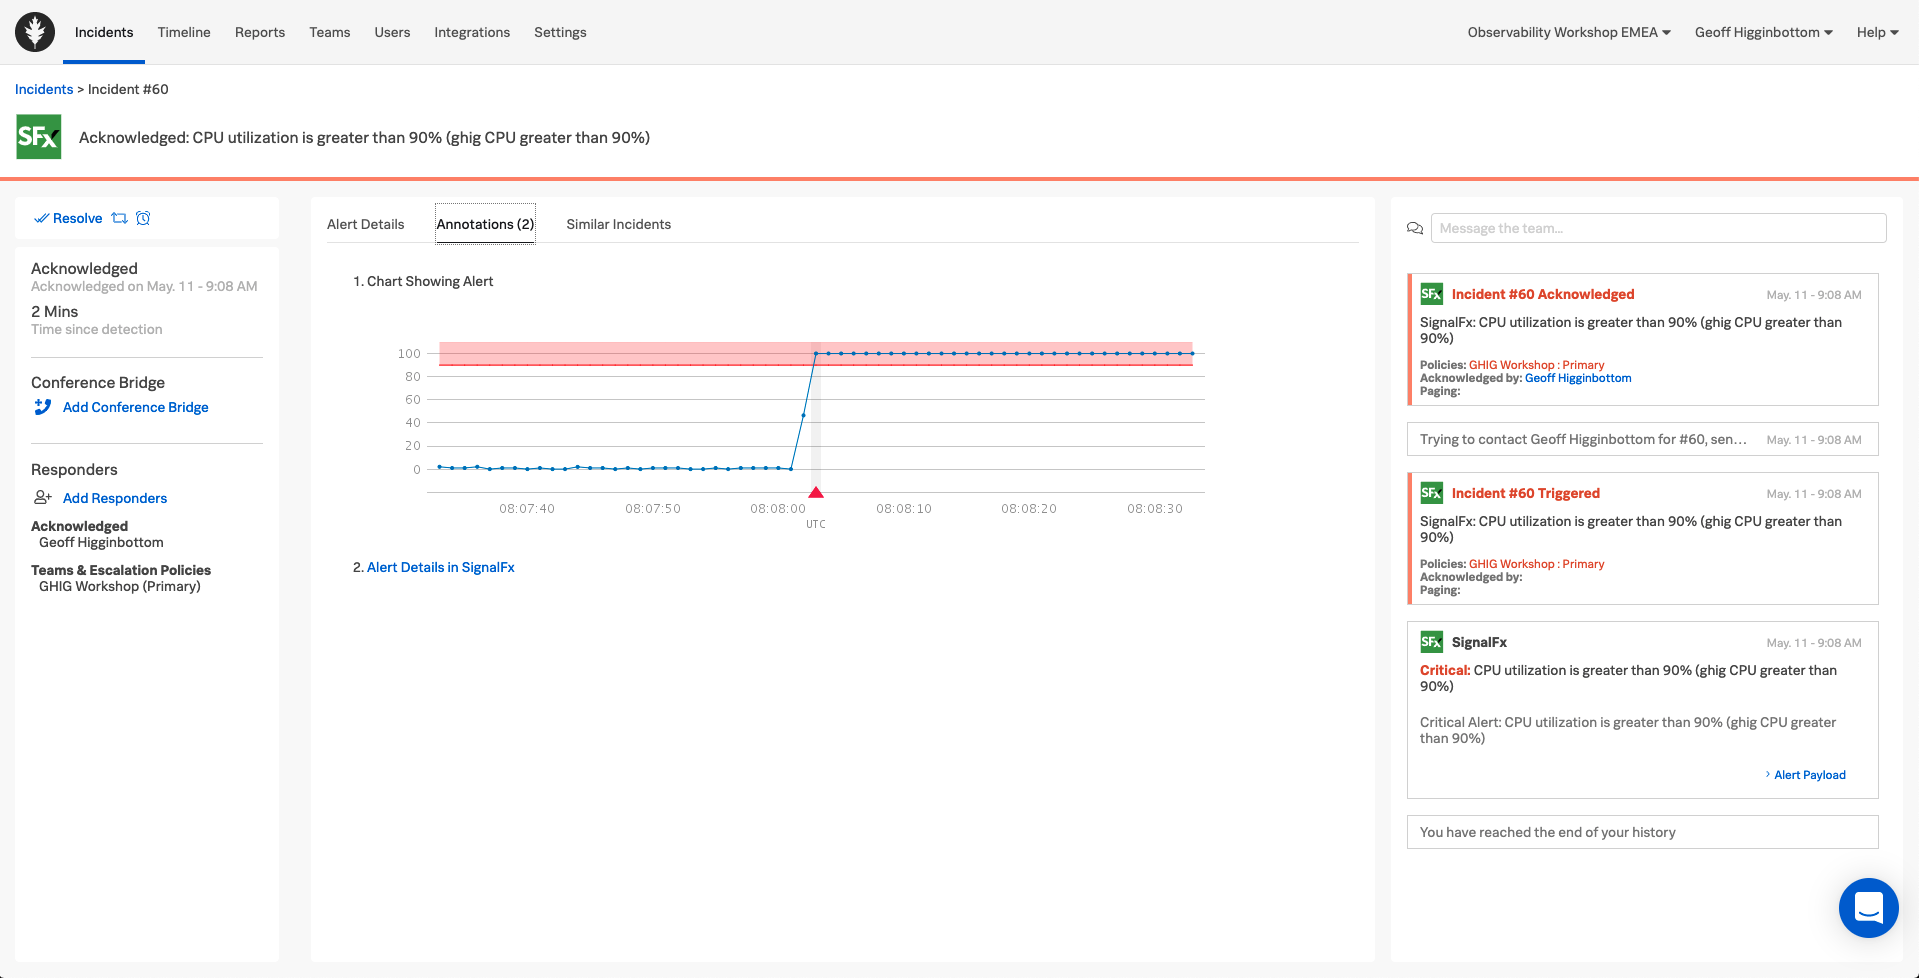
Task: Navigate to Timeline in the top menu
Action: tap(183, 31)
